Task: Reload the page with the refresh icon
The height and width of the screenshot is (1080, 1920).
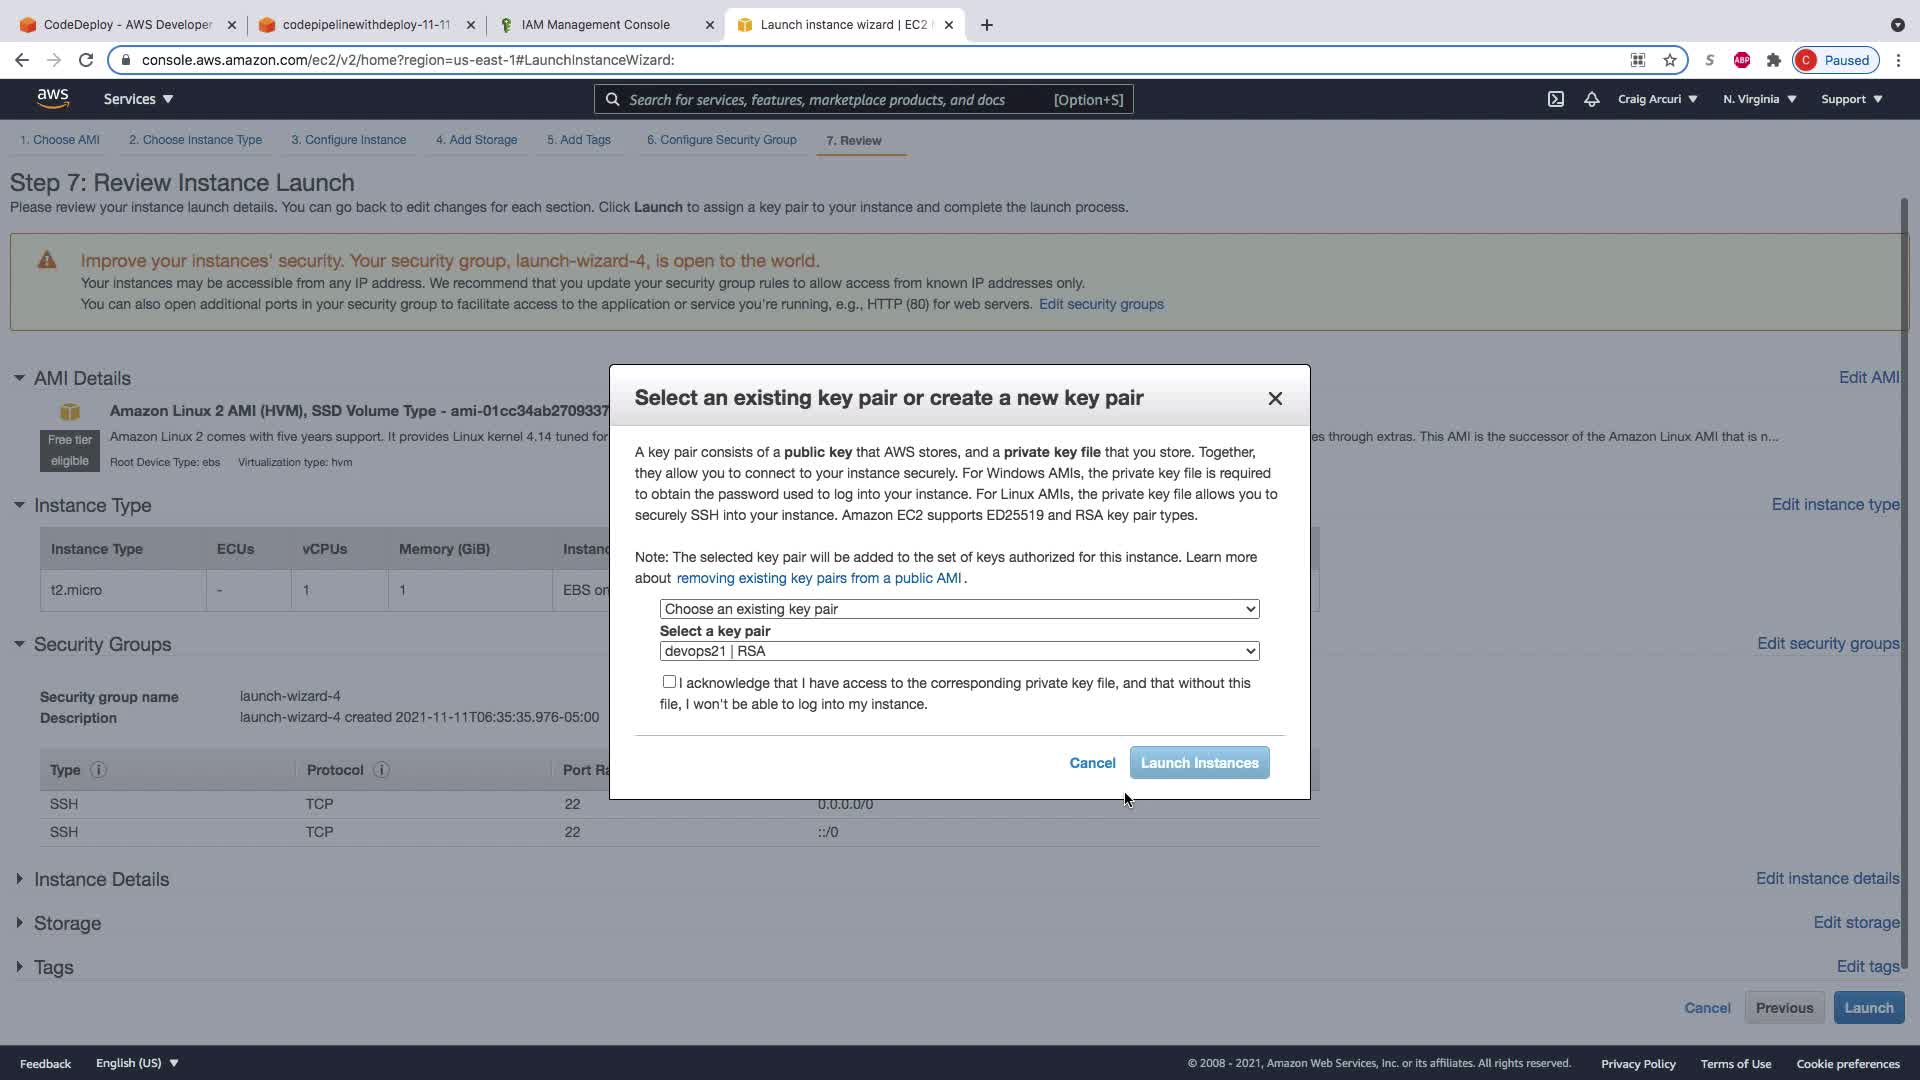Action: (x=86, y=60)
